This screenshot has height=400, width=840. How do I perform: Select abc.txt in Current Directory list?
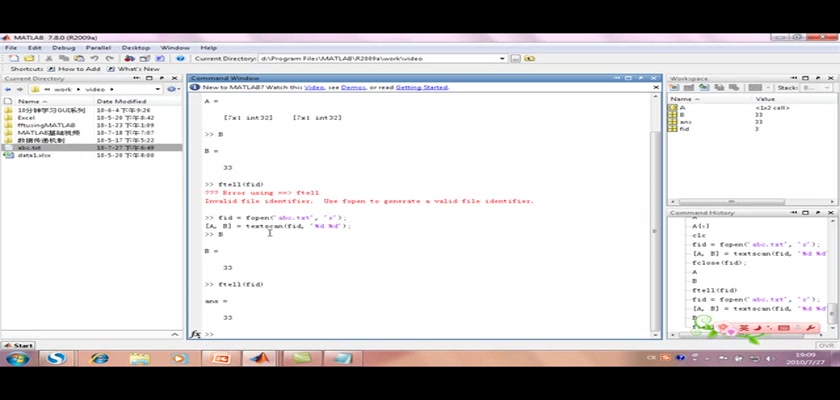coord(92,148)
